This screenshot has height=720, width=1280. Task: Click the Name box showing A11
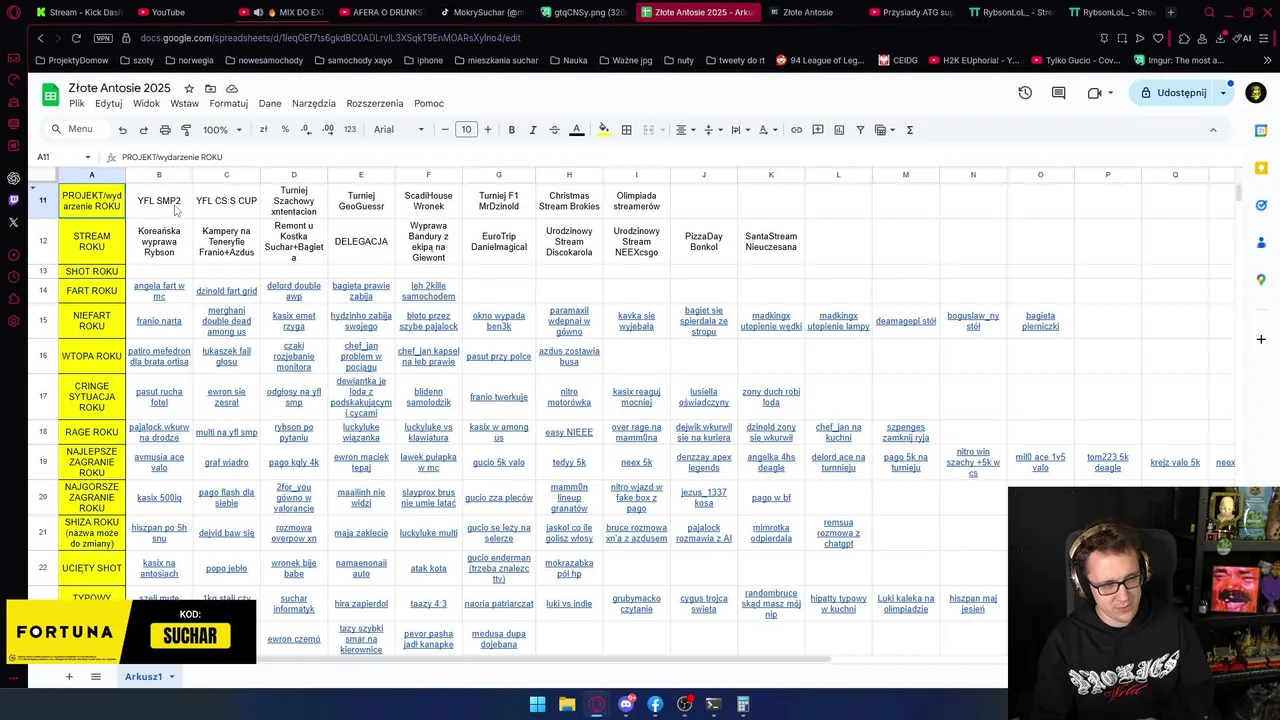65,157
